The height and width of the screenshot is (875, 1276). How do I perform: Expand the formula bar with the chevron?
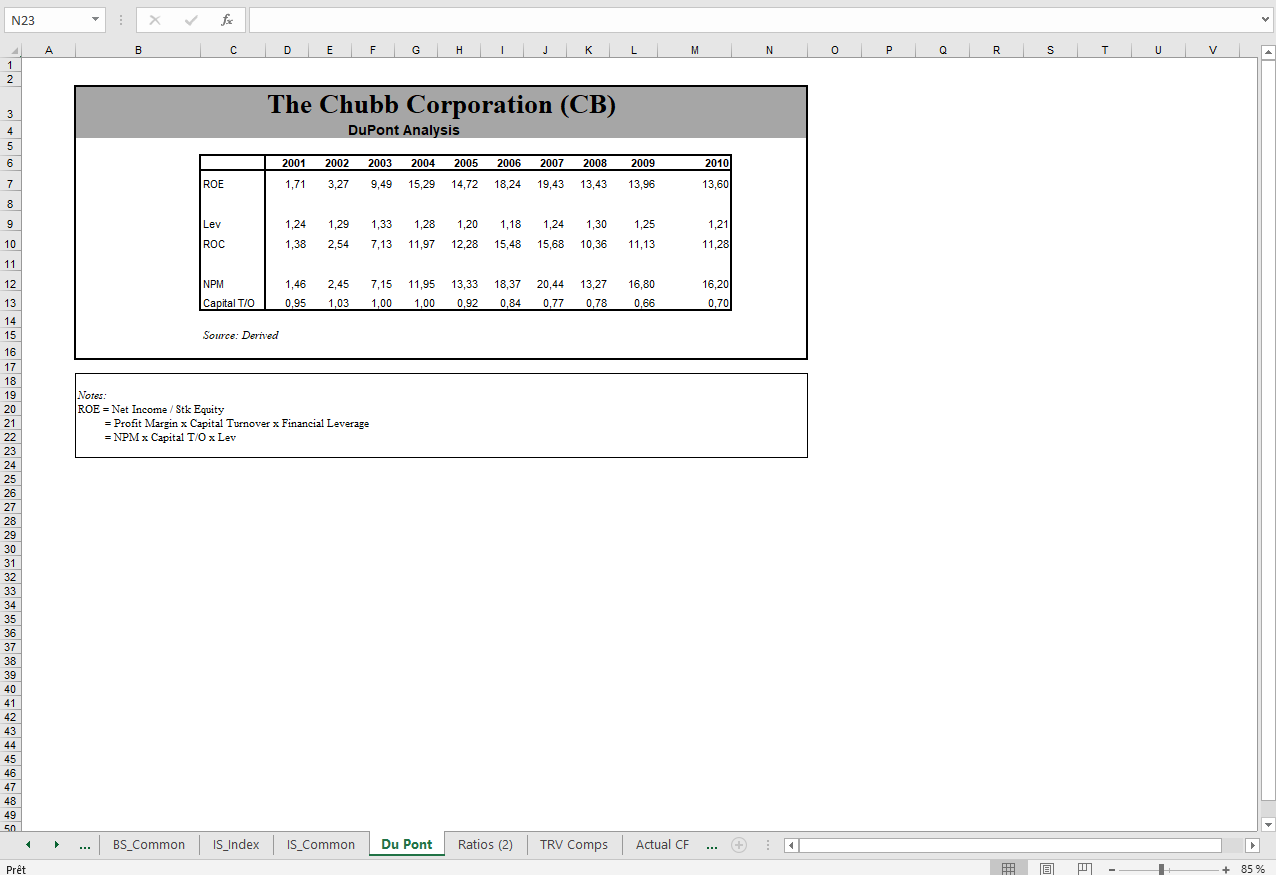1267,20
